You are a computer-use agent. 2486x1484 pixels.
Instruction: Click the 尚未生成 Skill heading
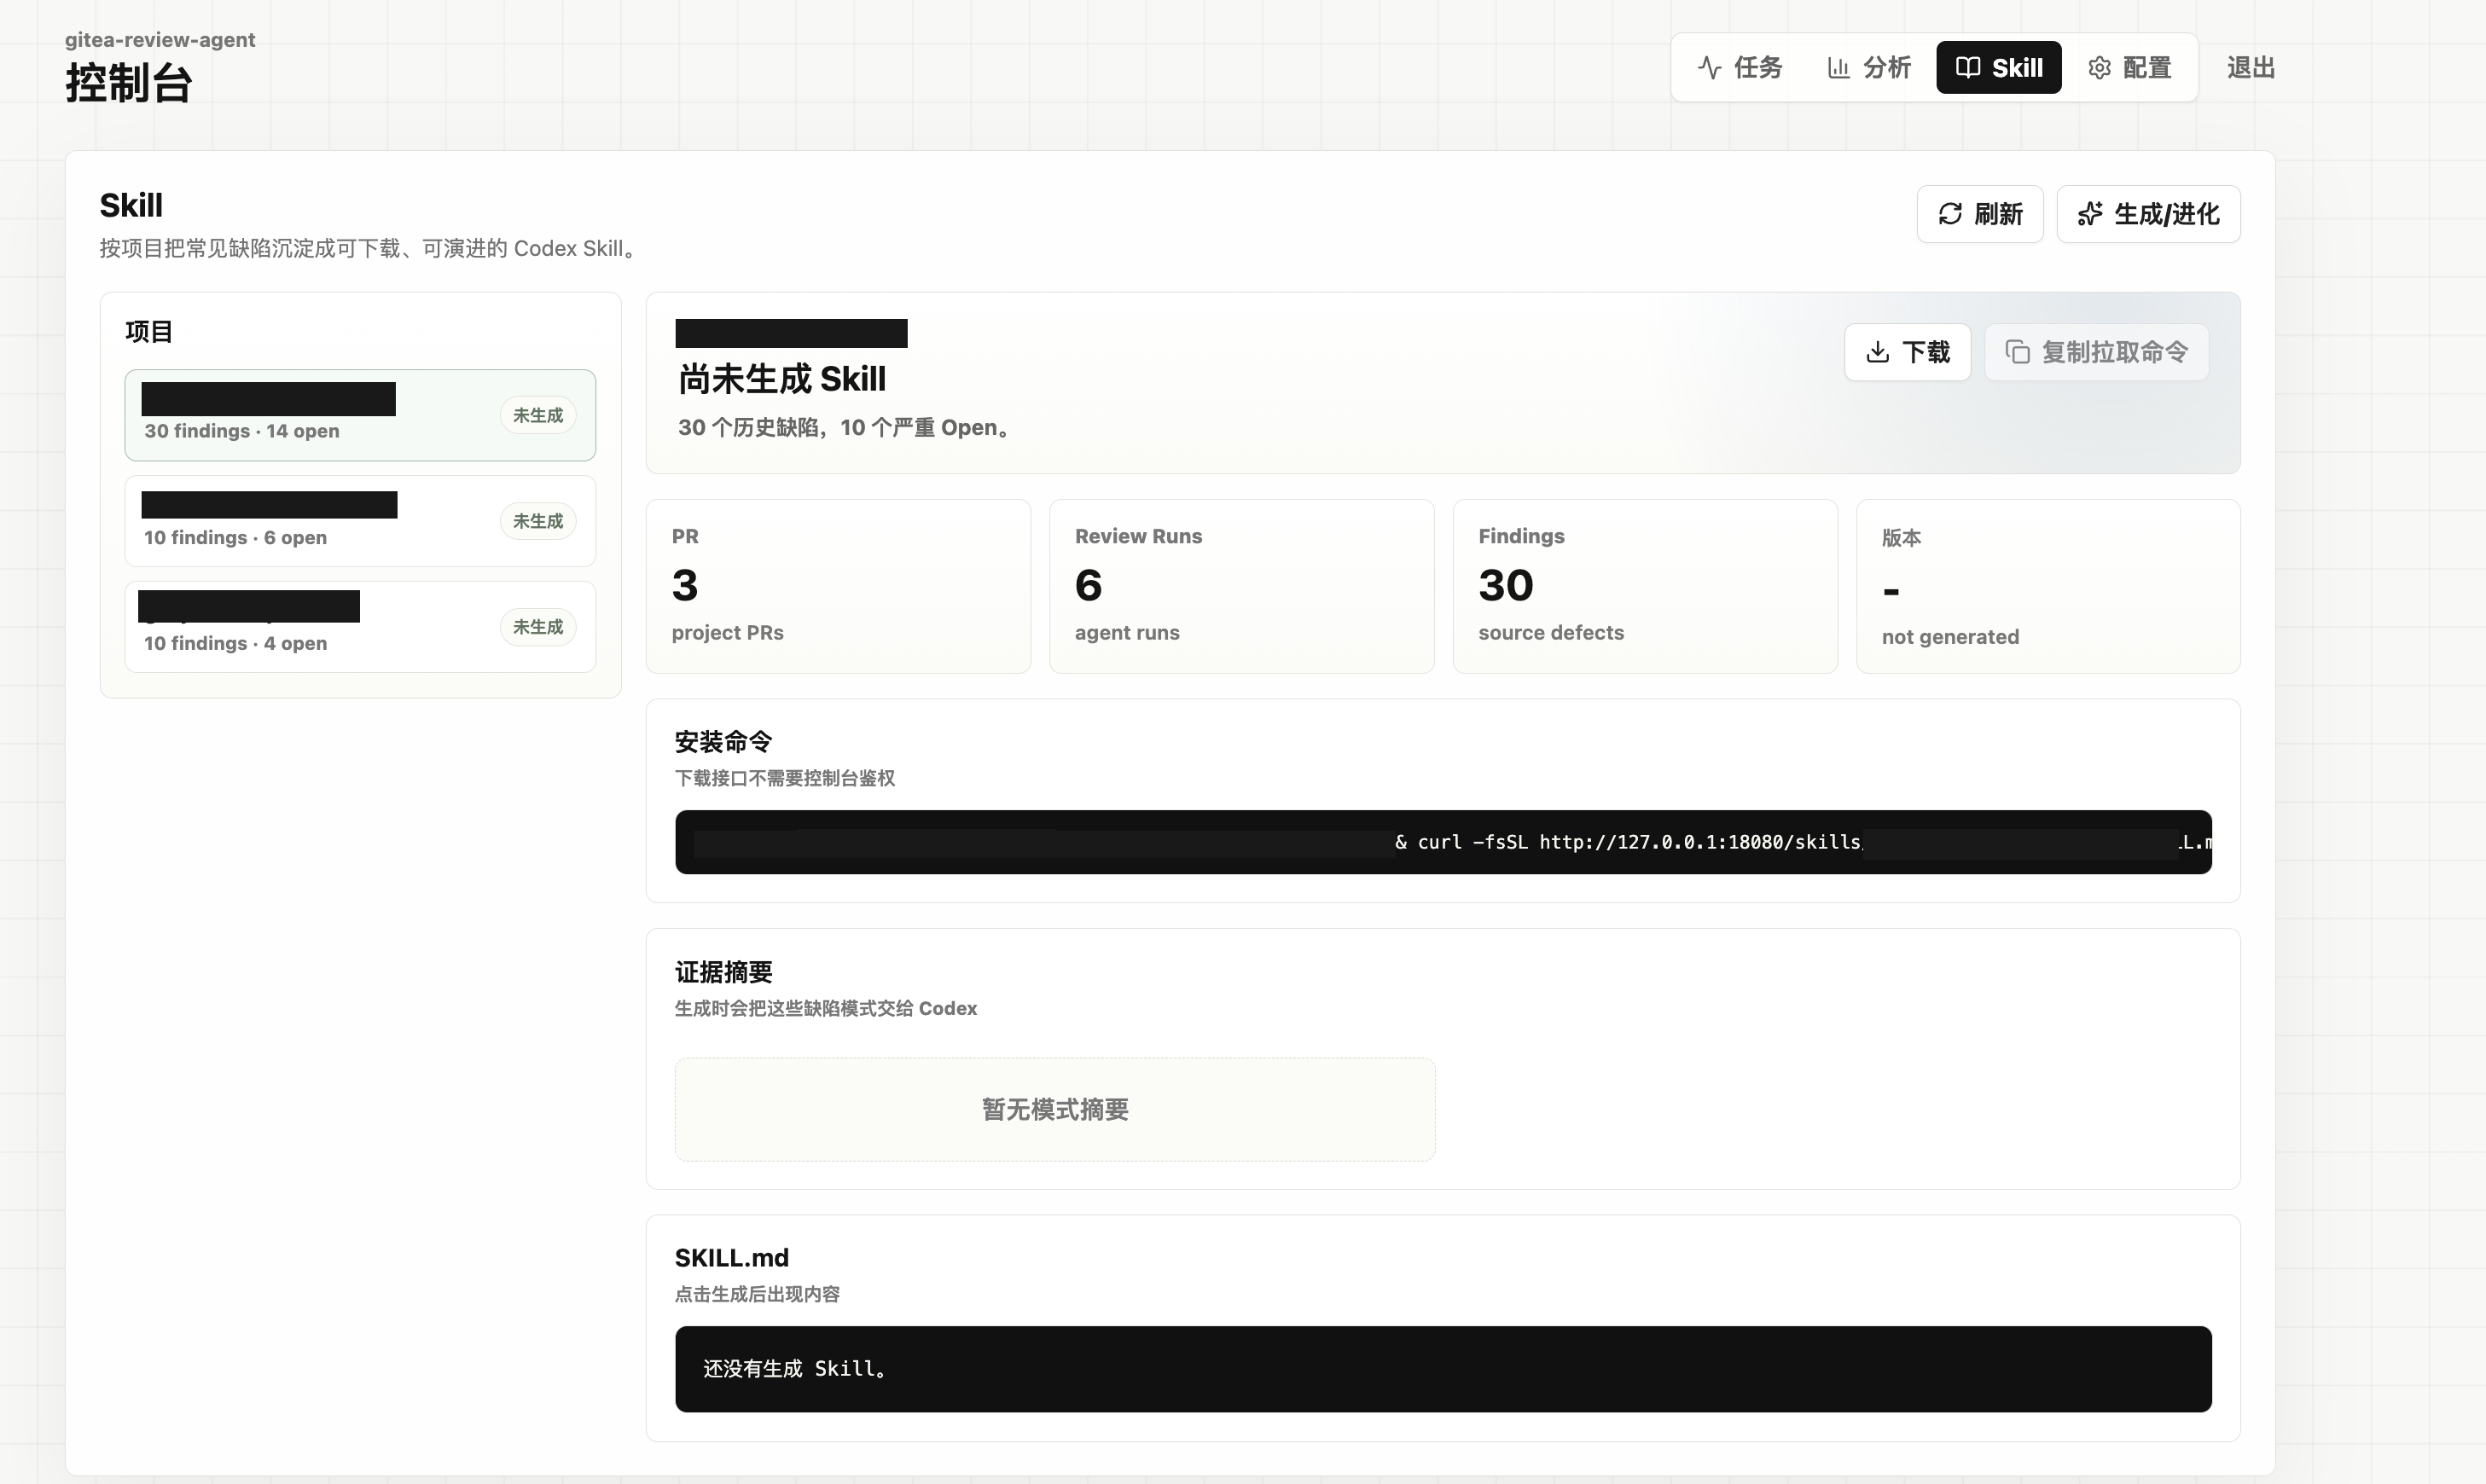782,379
